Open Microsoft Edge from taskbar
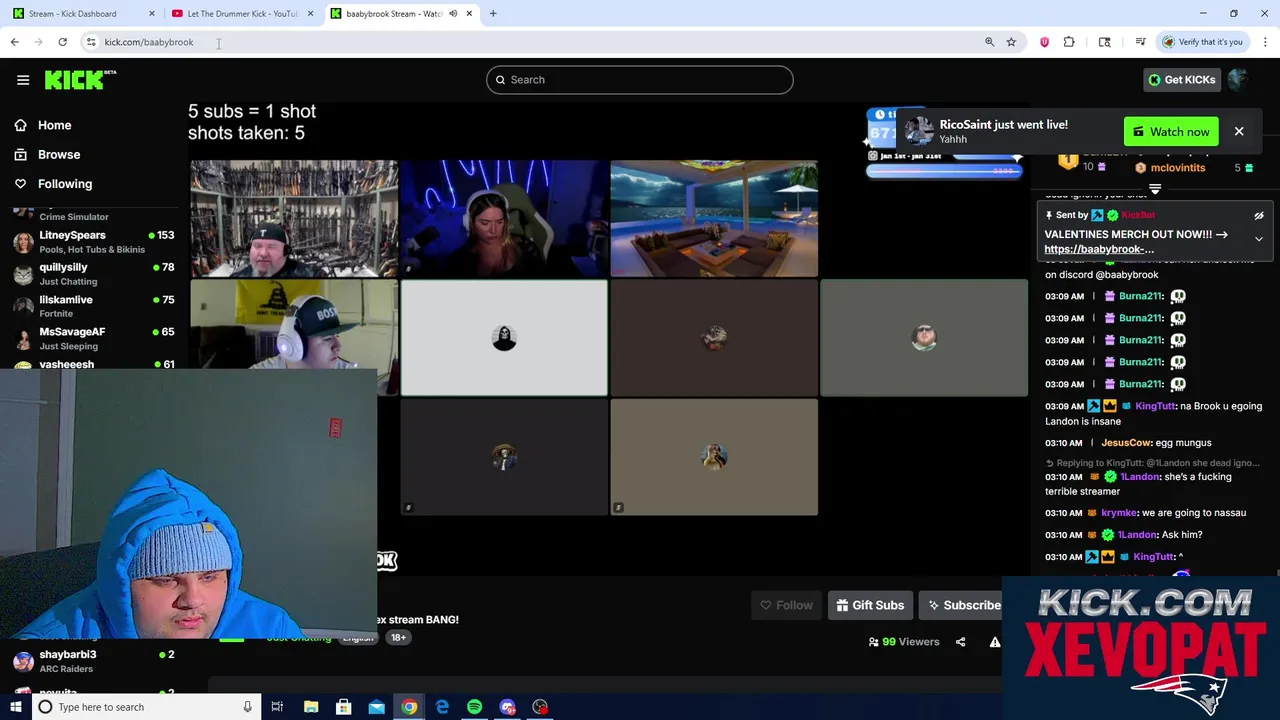The height and width of the screenshot is (720, 1280). coord(442,707)
